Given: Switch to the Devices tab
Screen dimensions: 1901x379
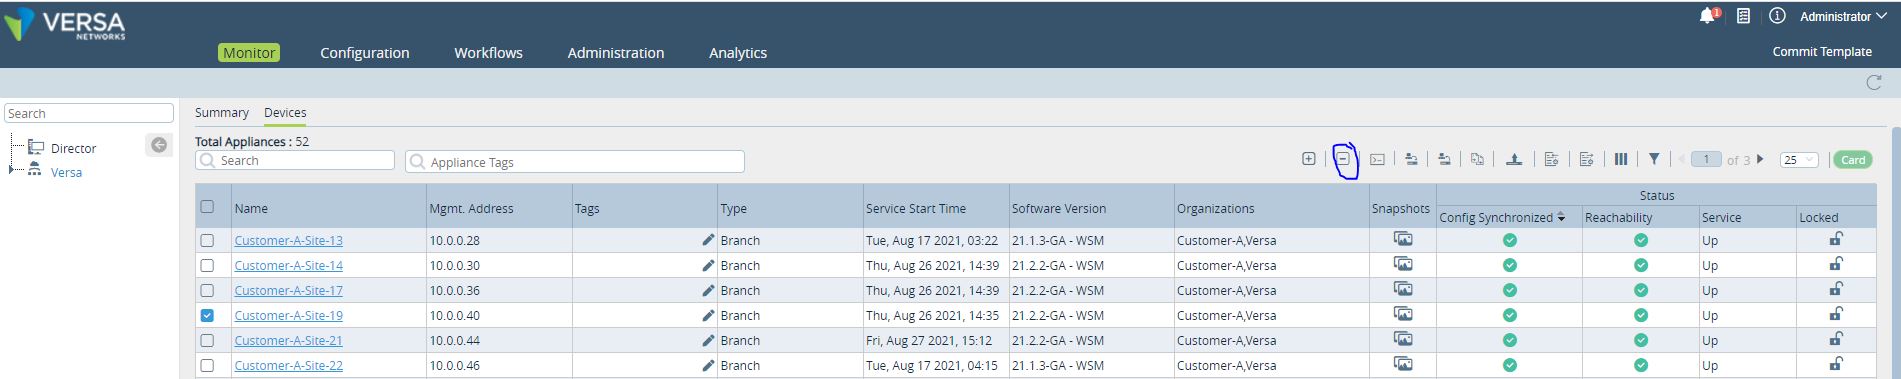Looking at the screenshot, I should pyautogui.click(x=285, y=113).
